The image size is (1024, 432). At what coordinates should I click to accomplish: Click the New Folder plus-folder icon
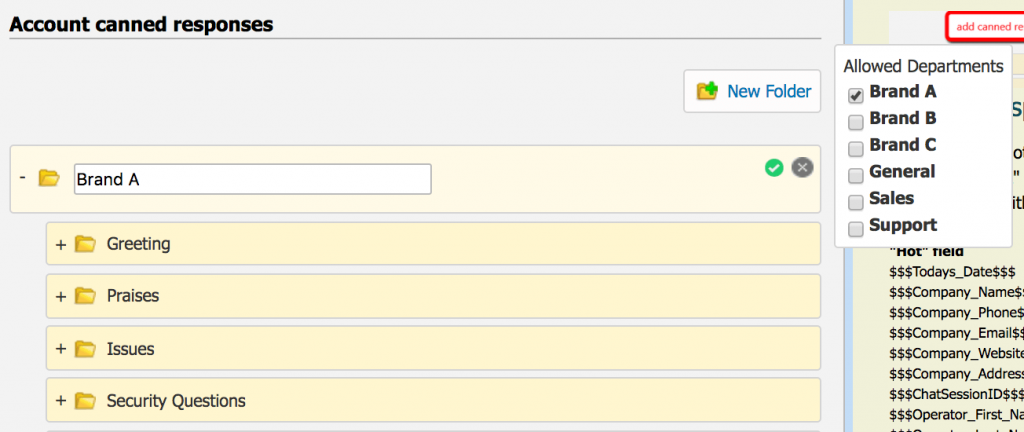click(x=707, y=91)
